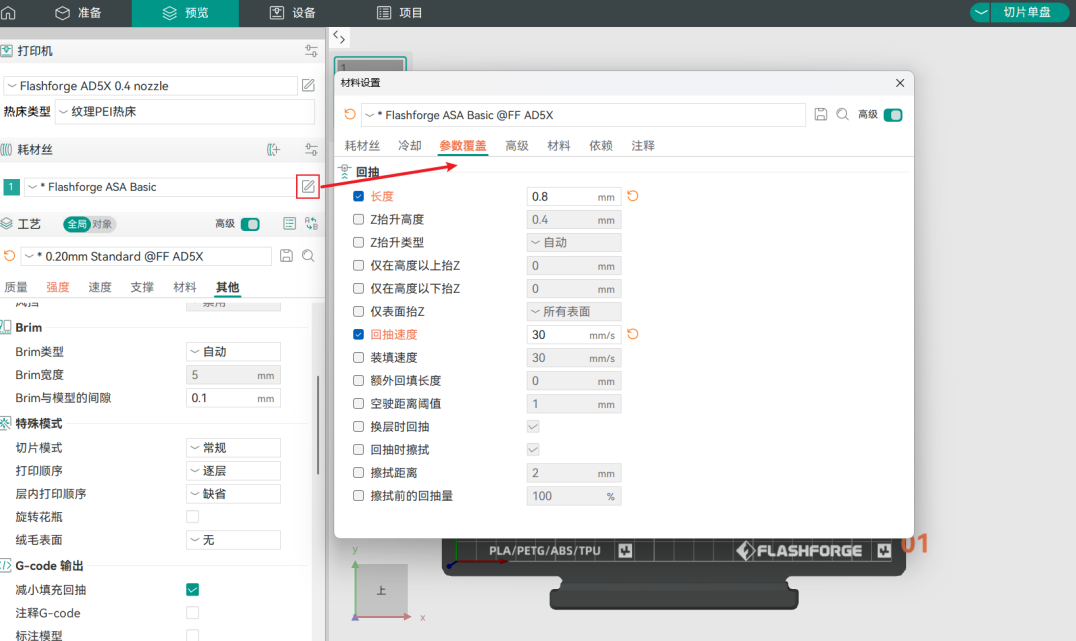Open the Brim类型 dropdown

click(x=233, y=352)
